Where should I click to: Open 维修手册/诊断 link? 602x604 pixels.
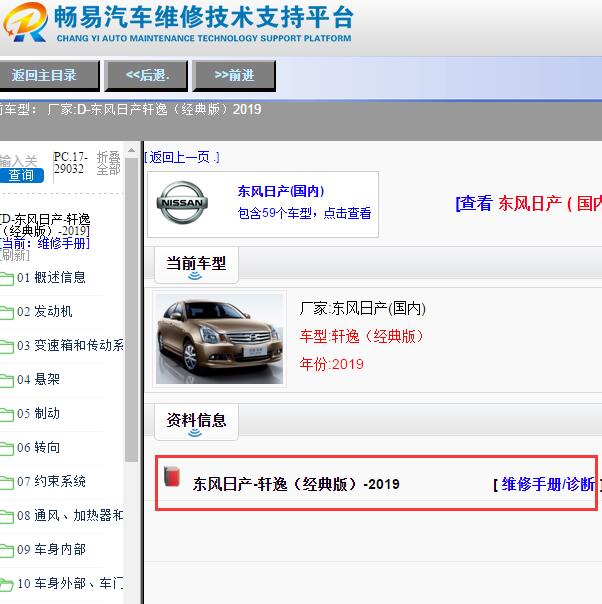click(548, 484)
